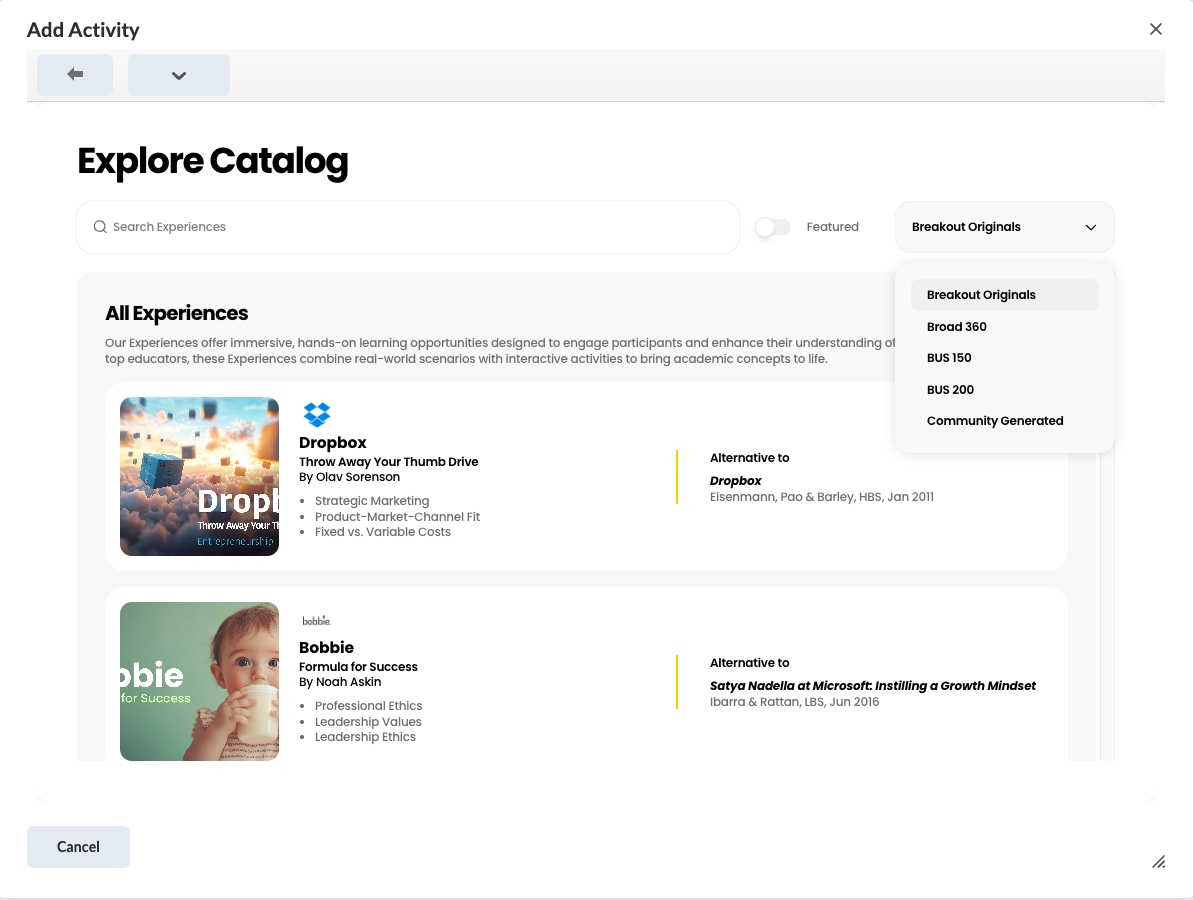
Task: Click 'Fixed vs. Variable Costs' topic
Action: pos(383,532)
